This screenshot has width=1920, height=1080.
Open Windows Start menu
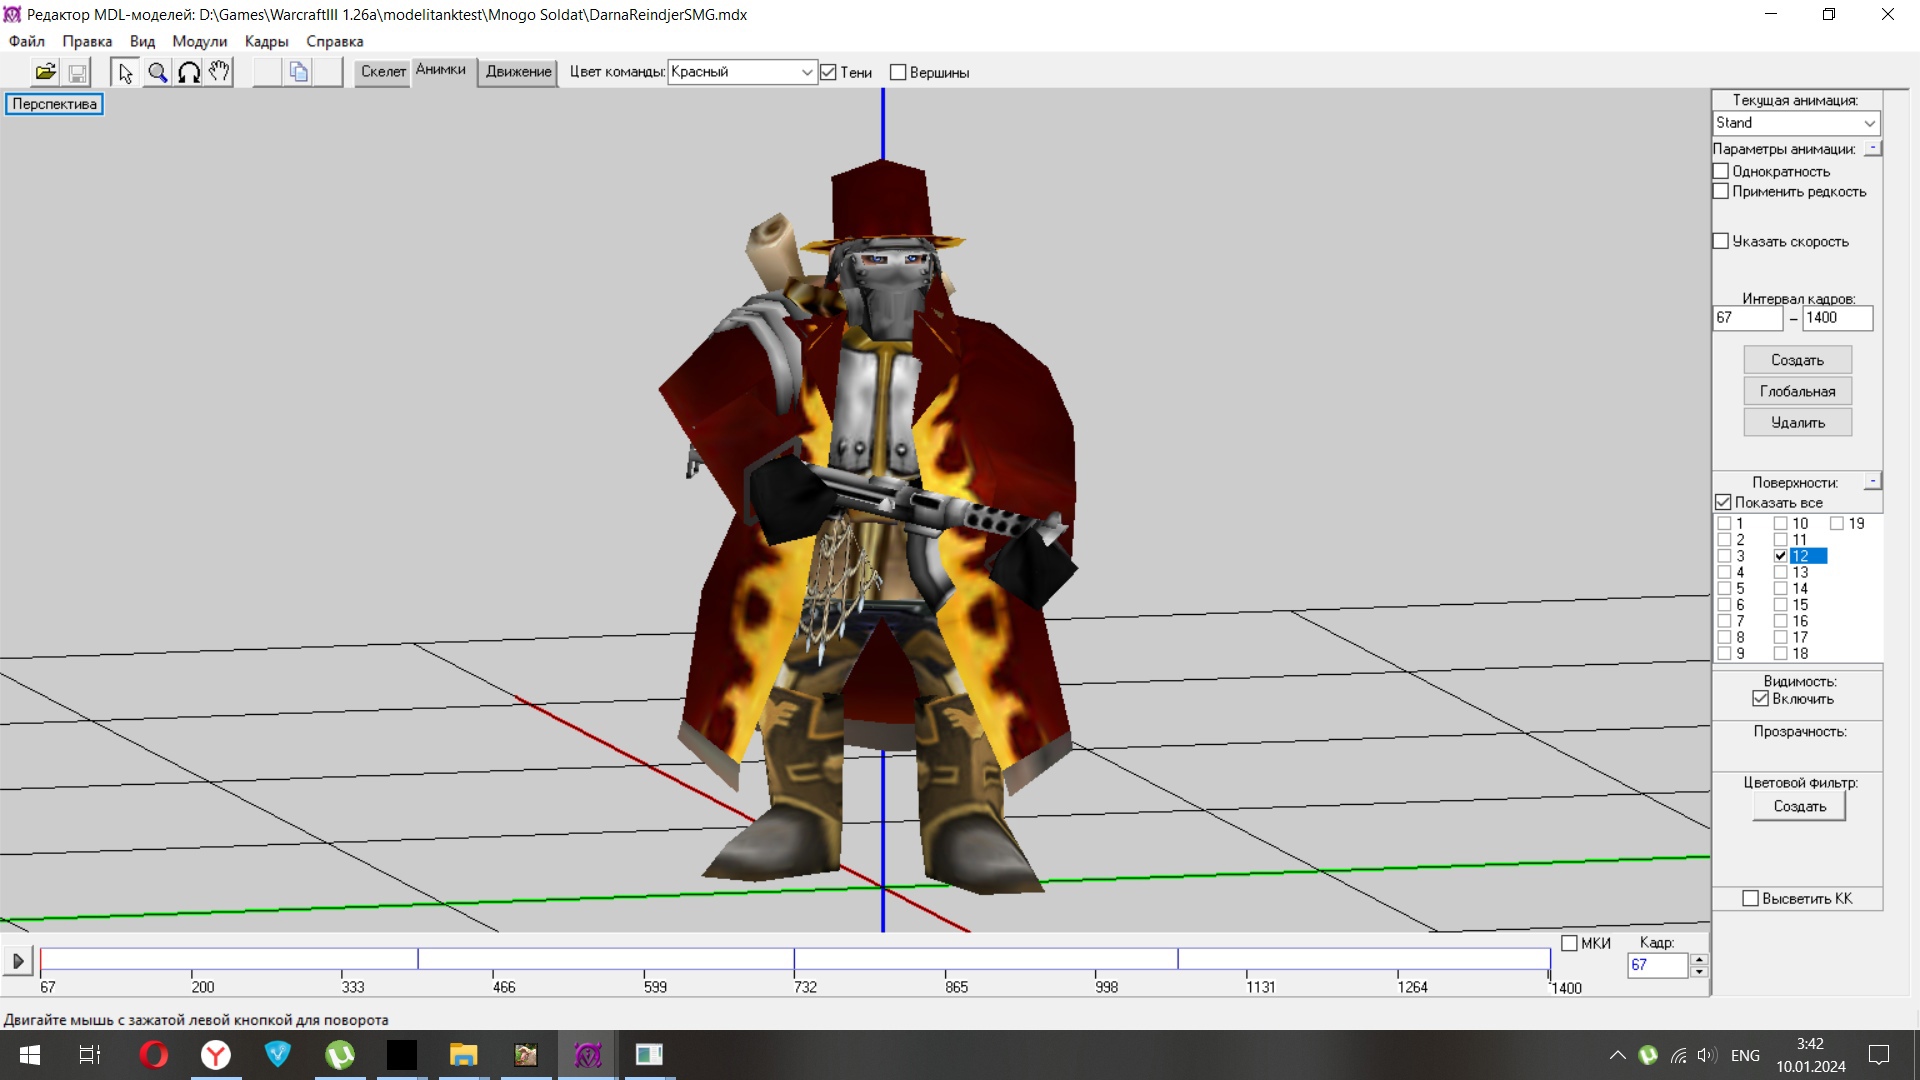(x=30, y=1055)
